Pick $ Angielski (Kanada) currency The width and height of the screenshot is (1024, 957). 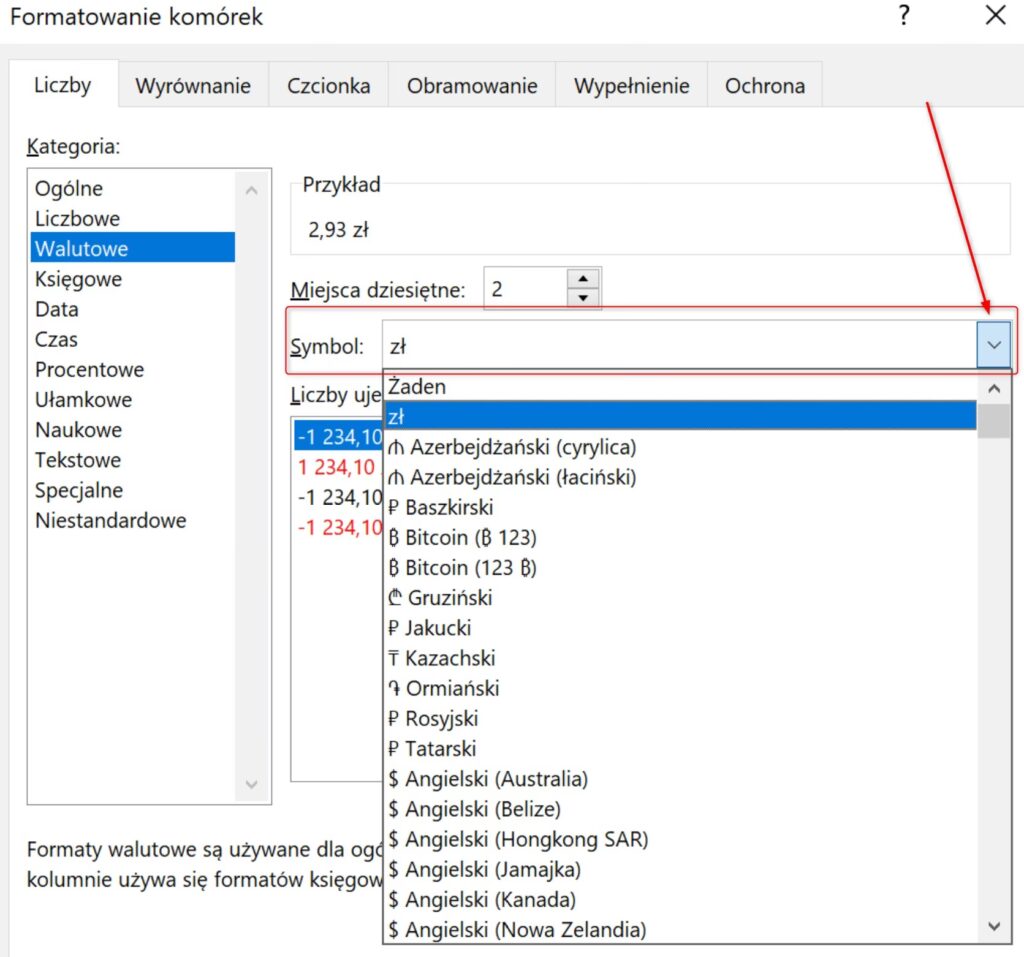482,899
